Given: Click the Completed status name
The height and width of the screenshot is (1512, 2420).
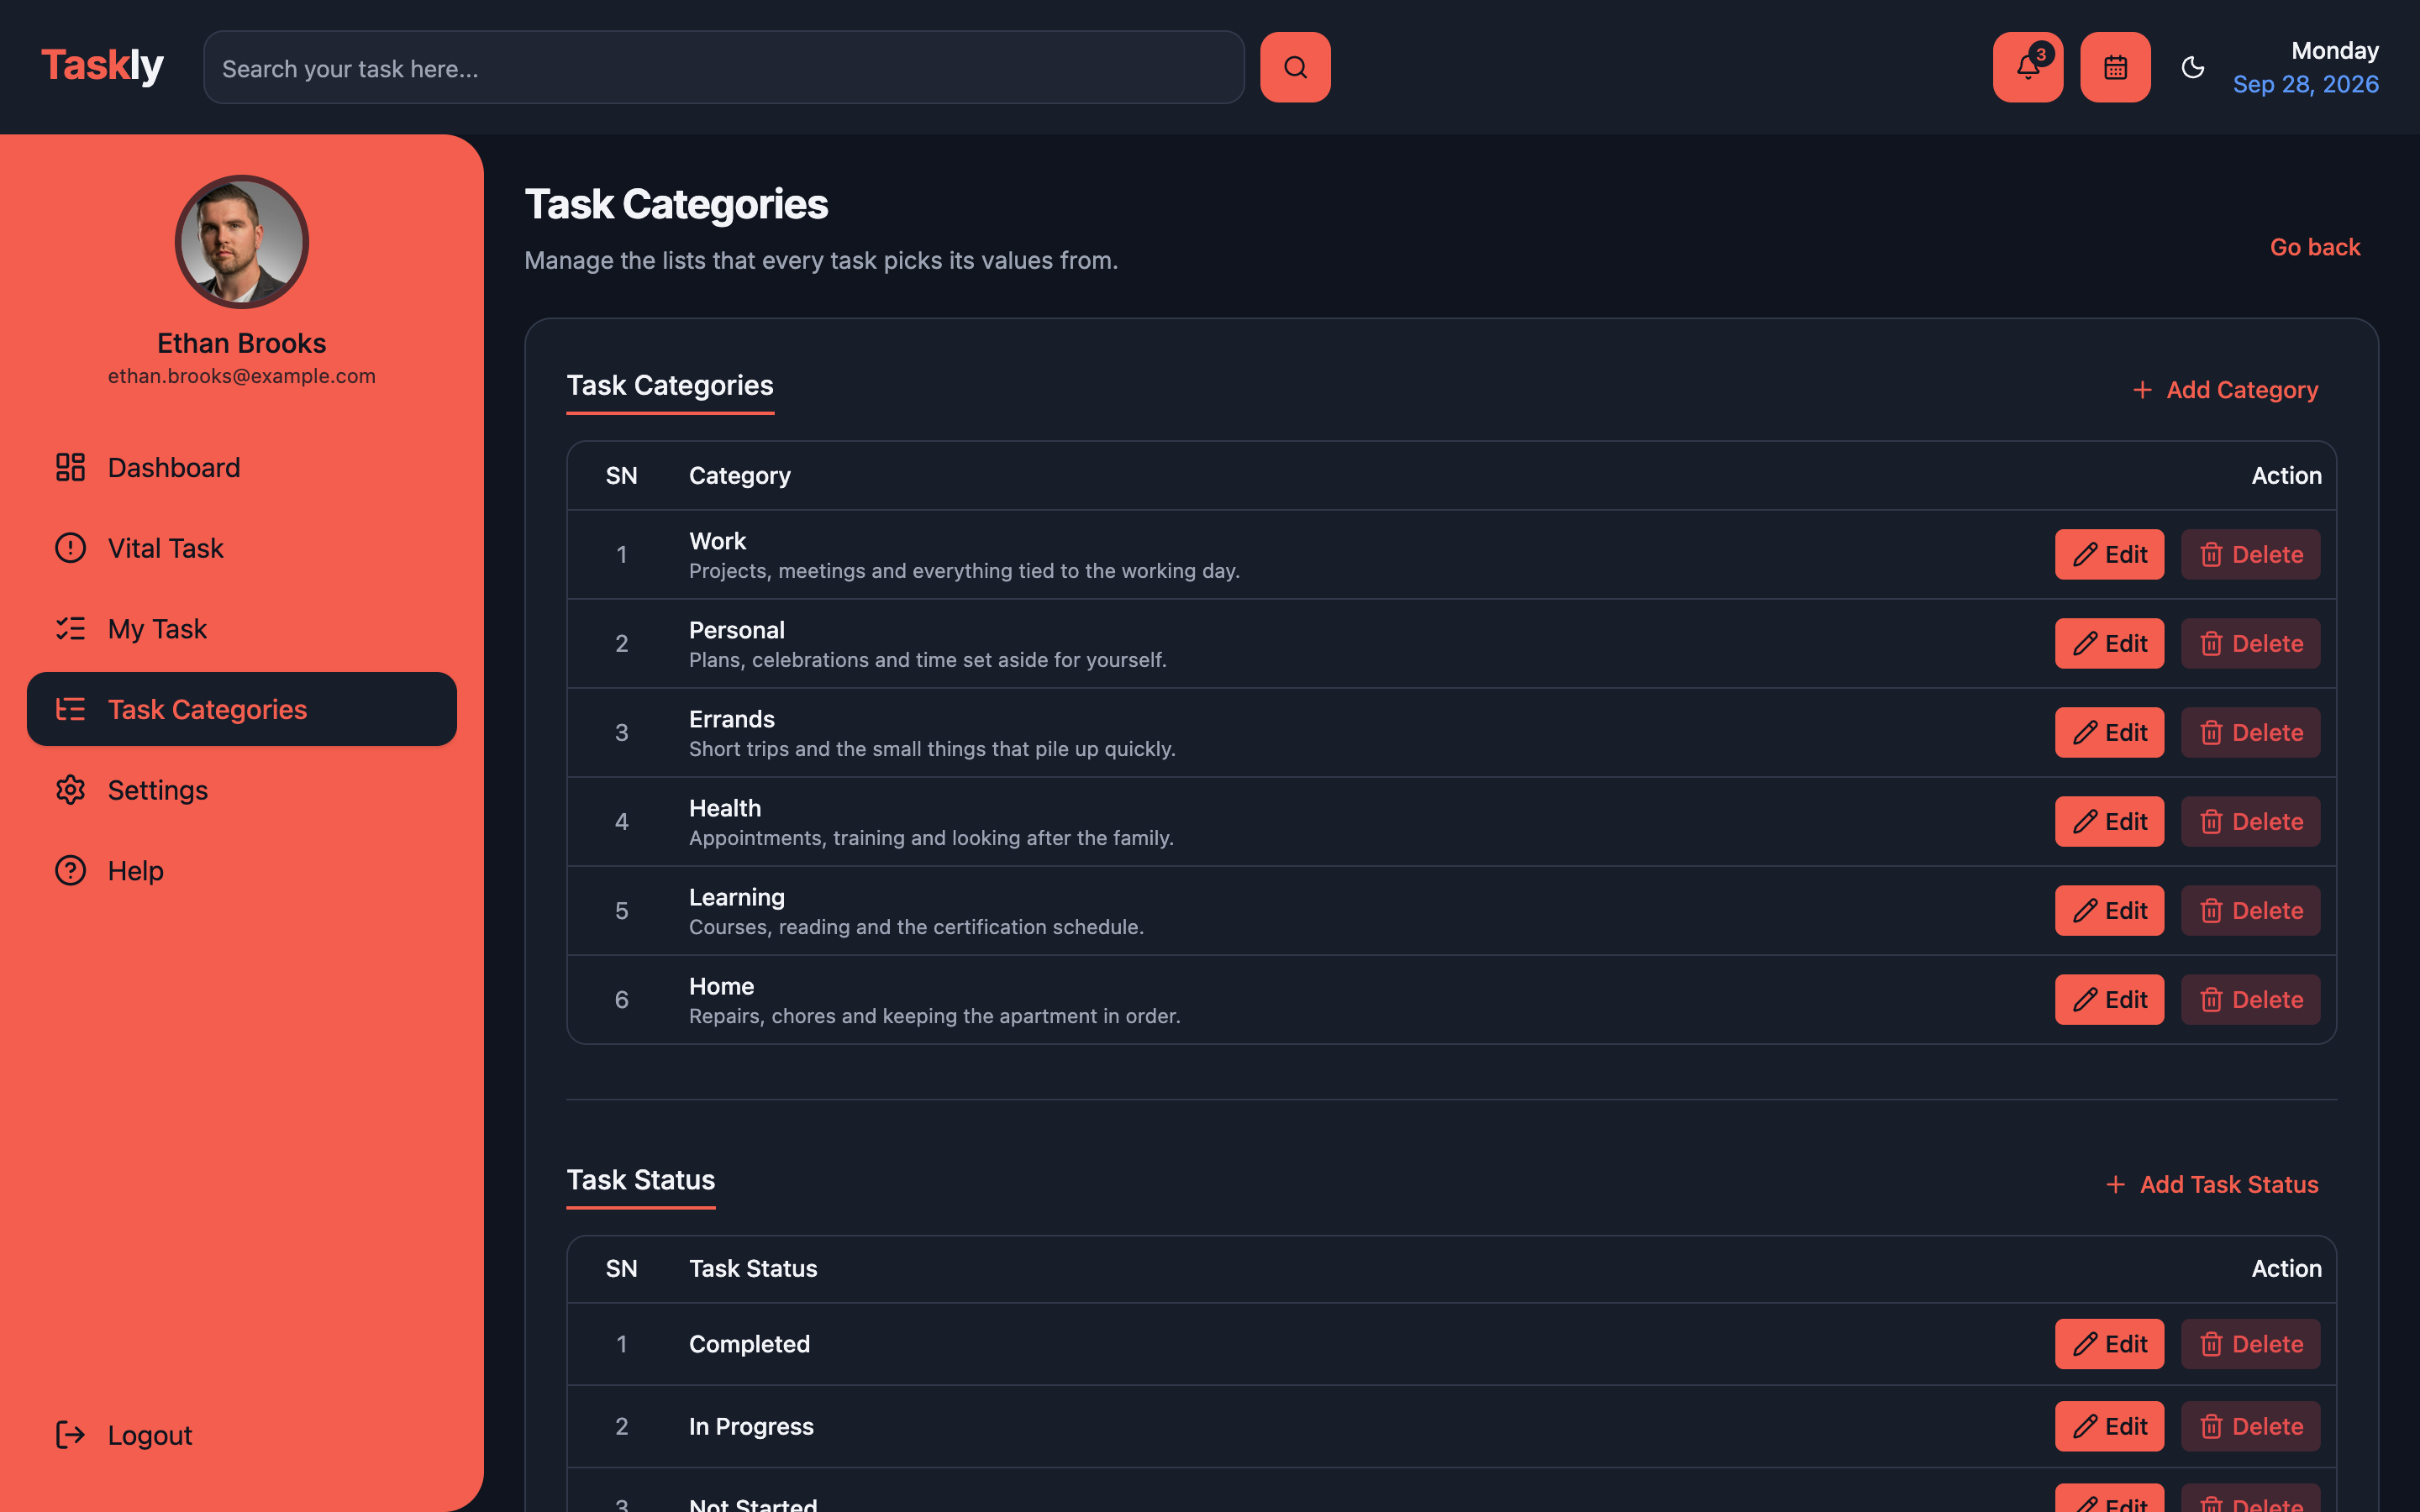Looking at the screenshot, I should click(749, 1344).
